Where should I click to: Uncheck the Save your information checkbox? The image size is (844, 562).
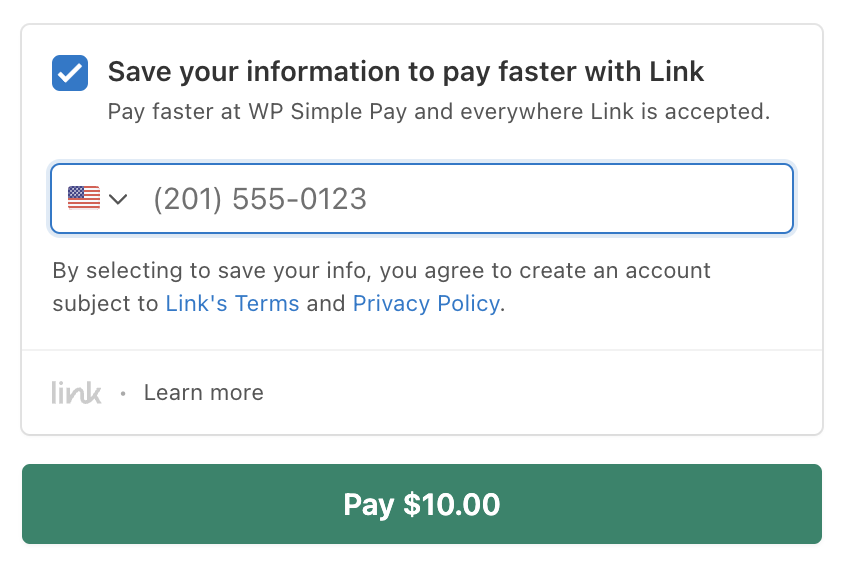[x=70, y=73]
